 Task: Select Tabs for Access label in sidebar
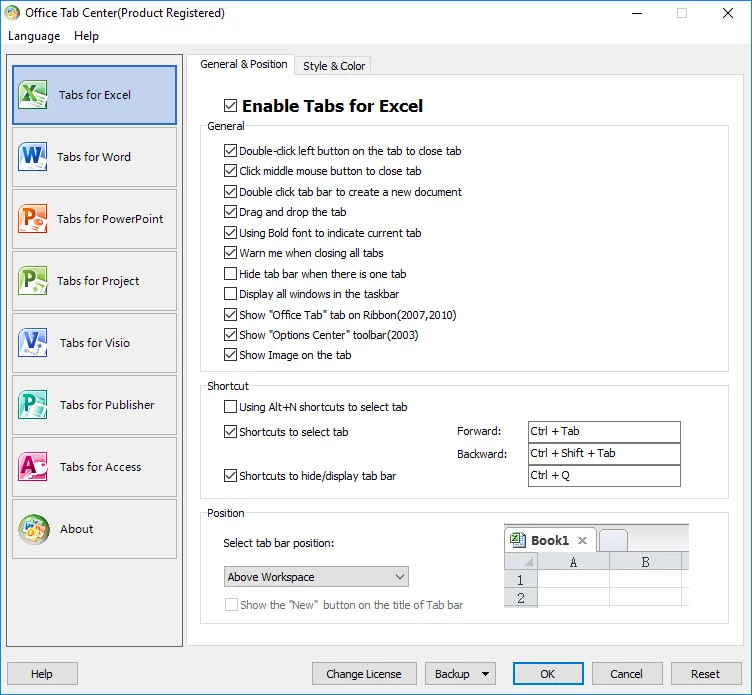click(x=100, y=467)
